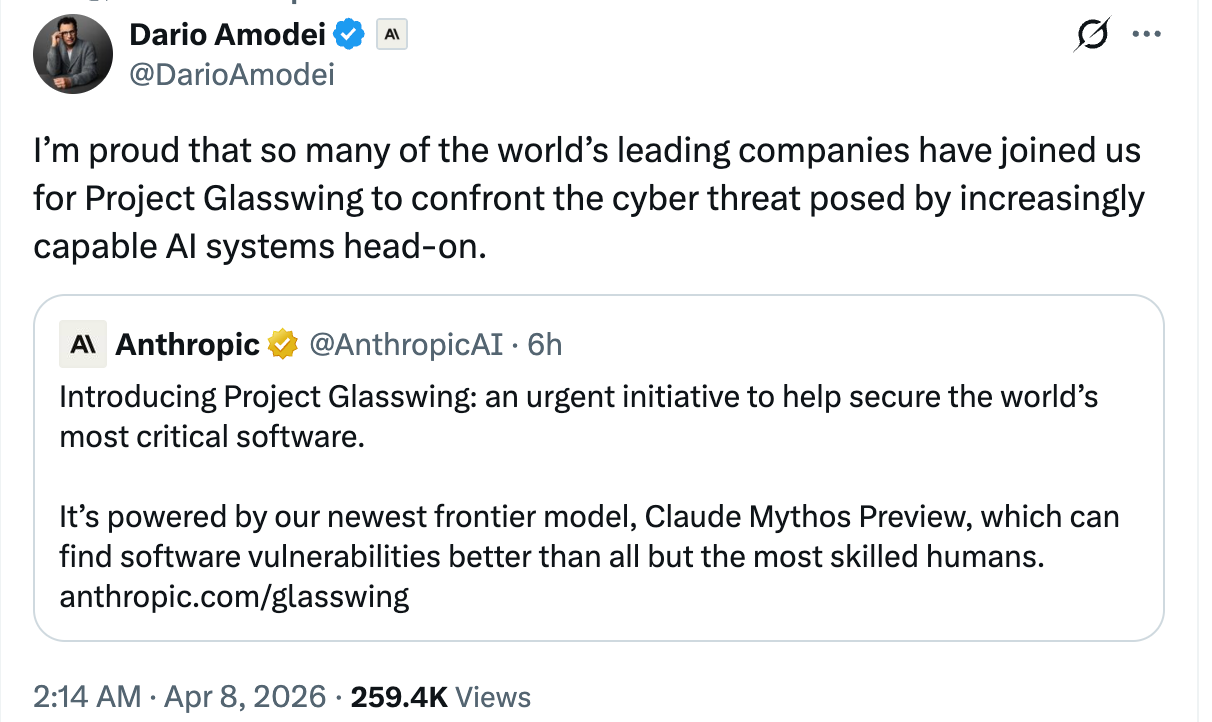Click the blue verified checkmark badge
Viewport: 1212px width, 722px height.
[x=349, y=37]
